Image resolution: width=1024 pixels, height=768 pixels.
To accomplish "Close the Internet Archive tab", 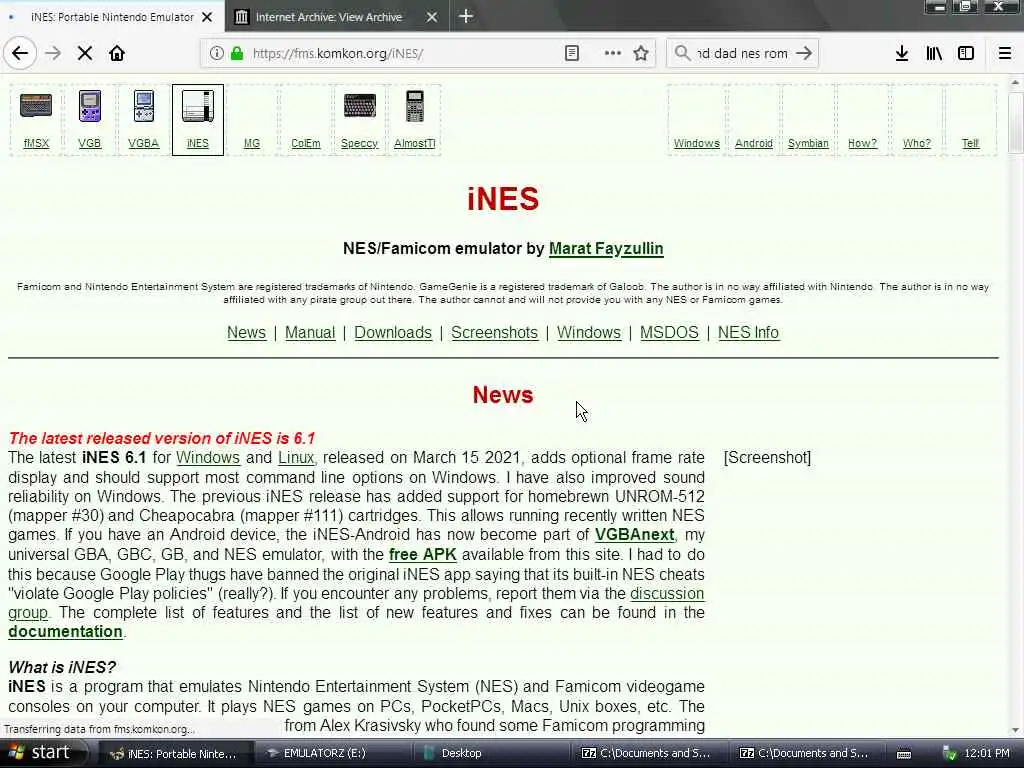I will click(432, 17).
